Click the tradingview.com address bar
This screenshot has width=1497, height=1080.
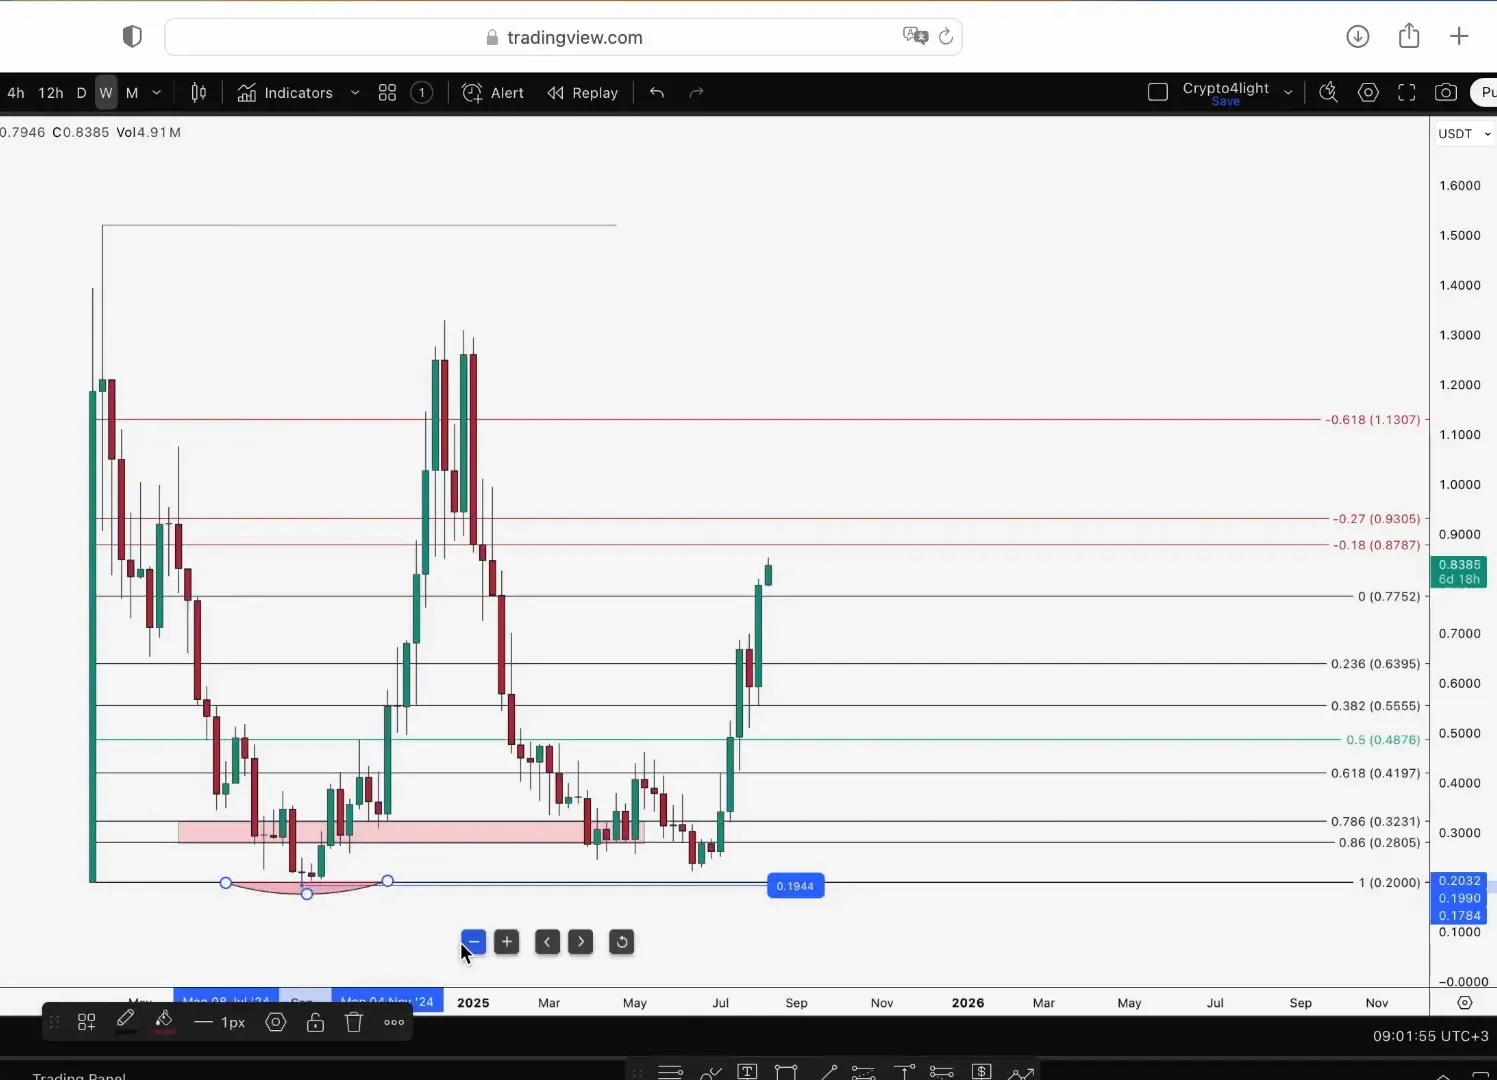563,37
